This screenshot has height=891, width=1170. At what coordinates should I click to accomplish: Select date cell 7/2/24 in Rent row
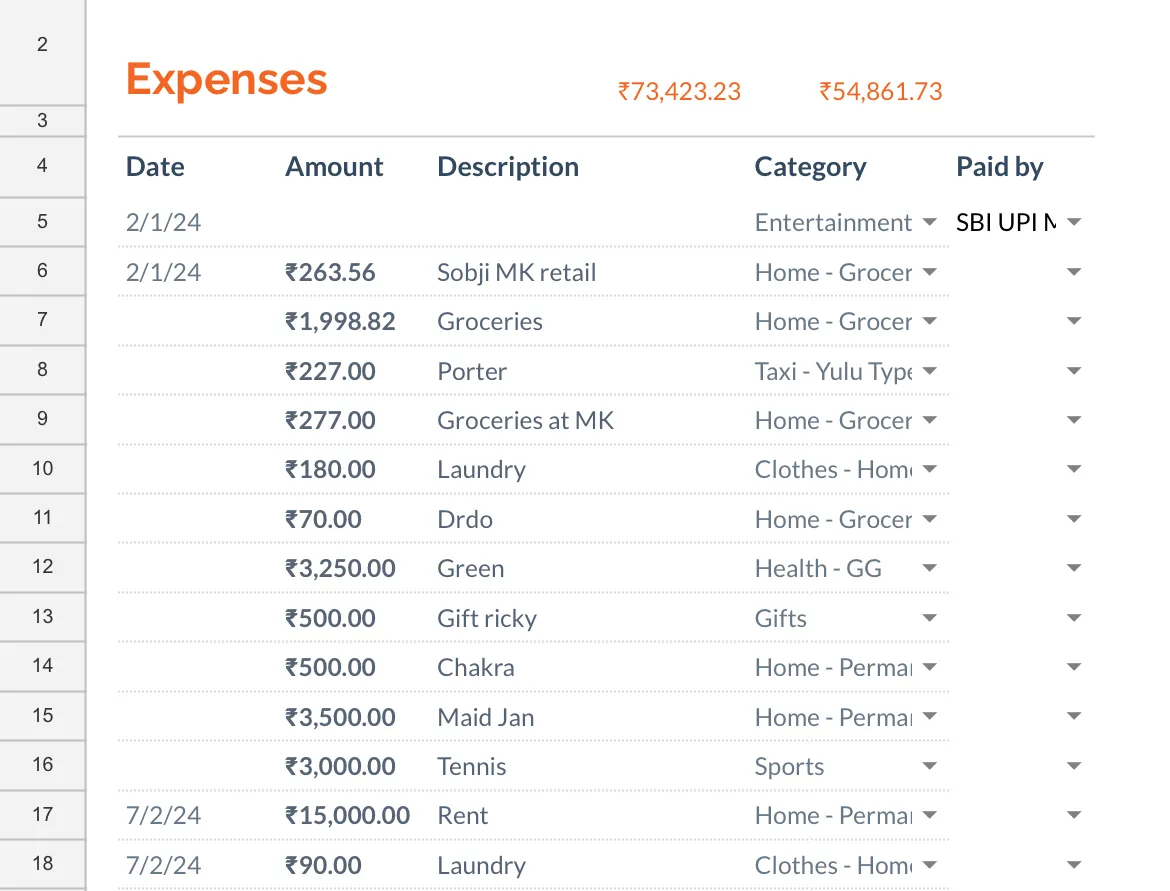pos(163,816)
